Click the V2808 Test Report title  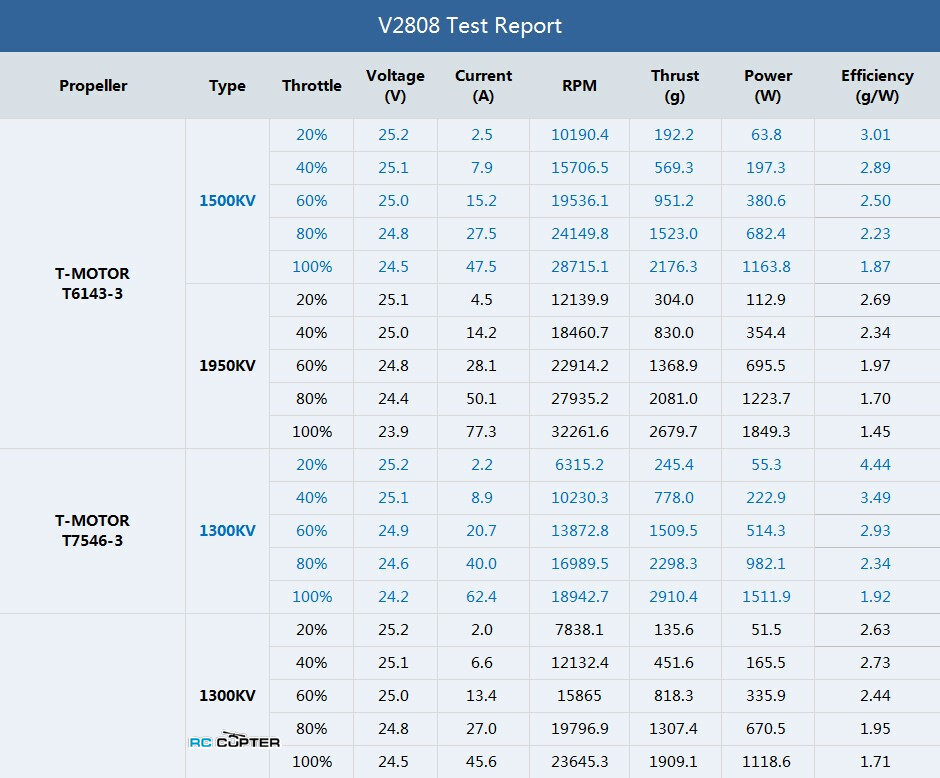click(470, 26)
